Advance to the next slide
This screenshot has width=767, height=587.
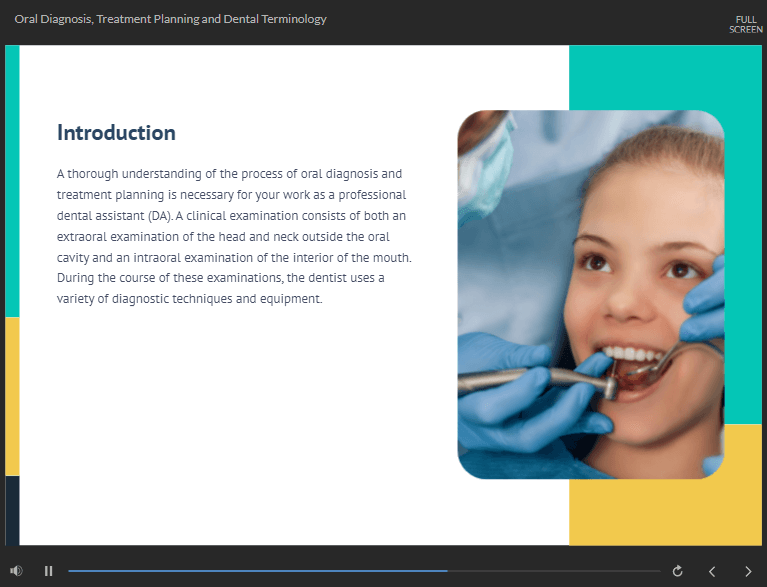[748, 571]
